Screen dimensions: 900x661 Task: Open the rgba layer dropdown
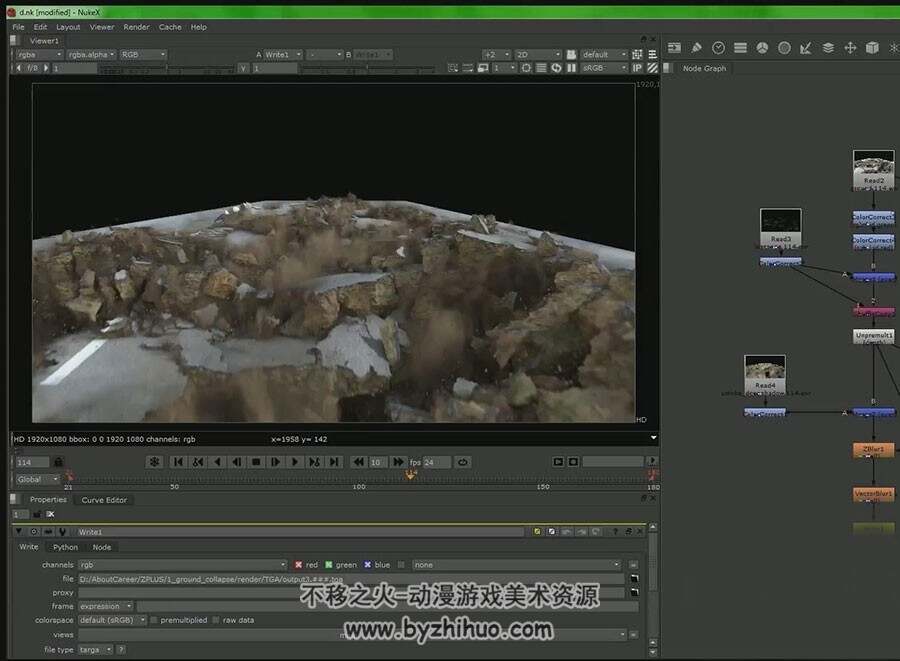tap(39, 55)
